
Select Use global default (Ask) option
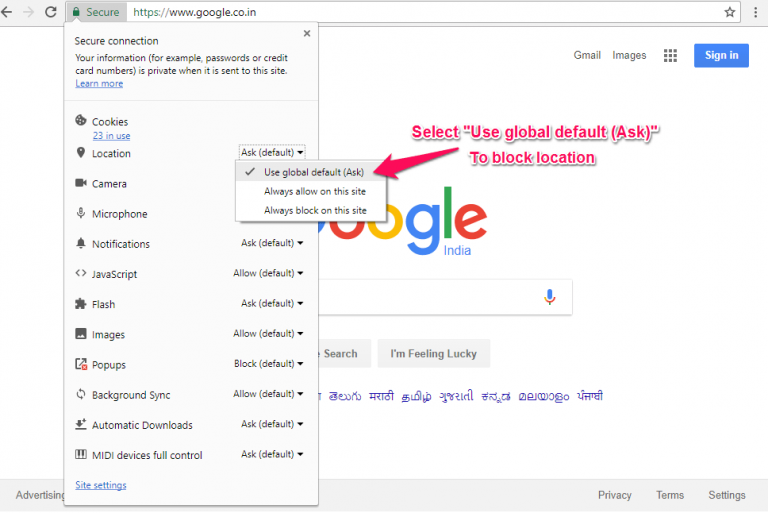(x=311, y=172)
